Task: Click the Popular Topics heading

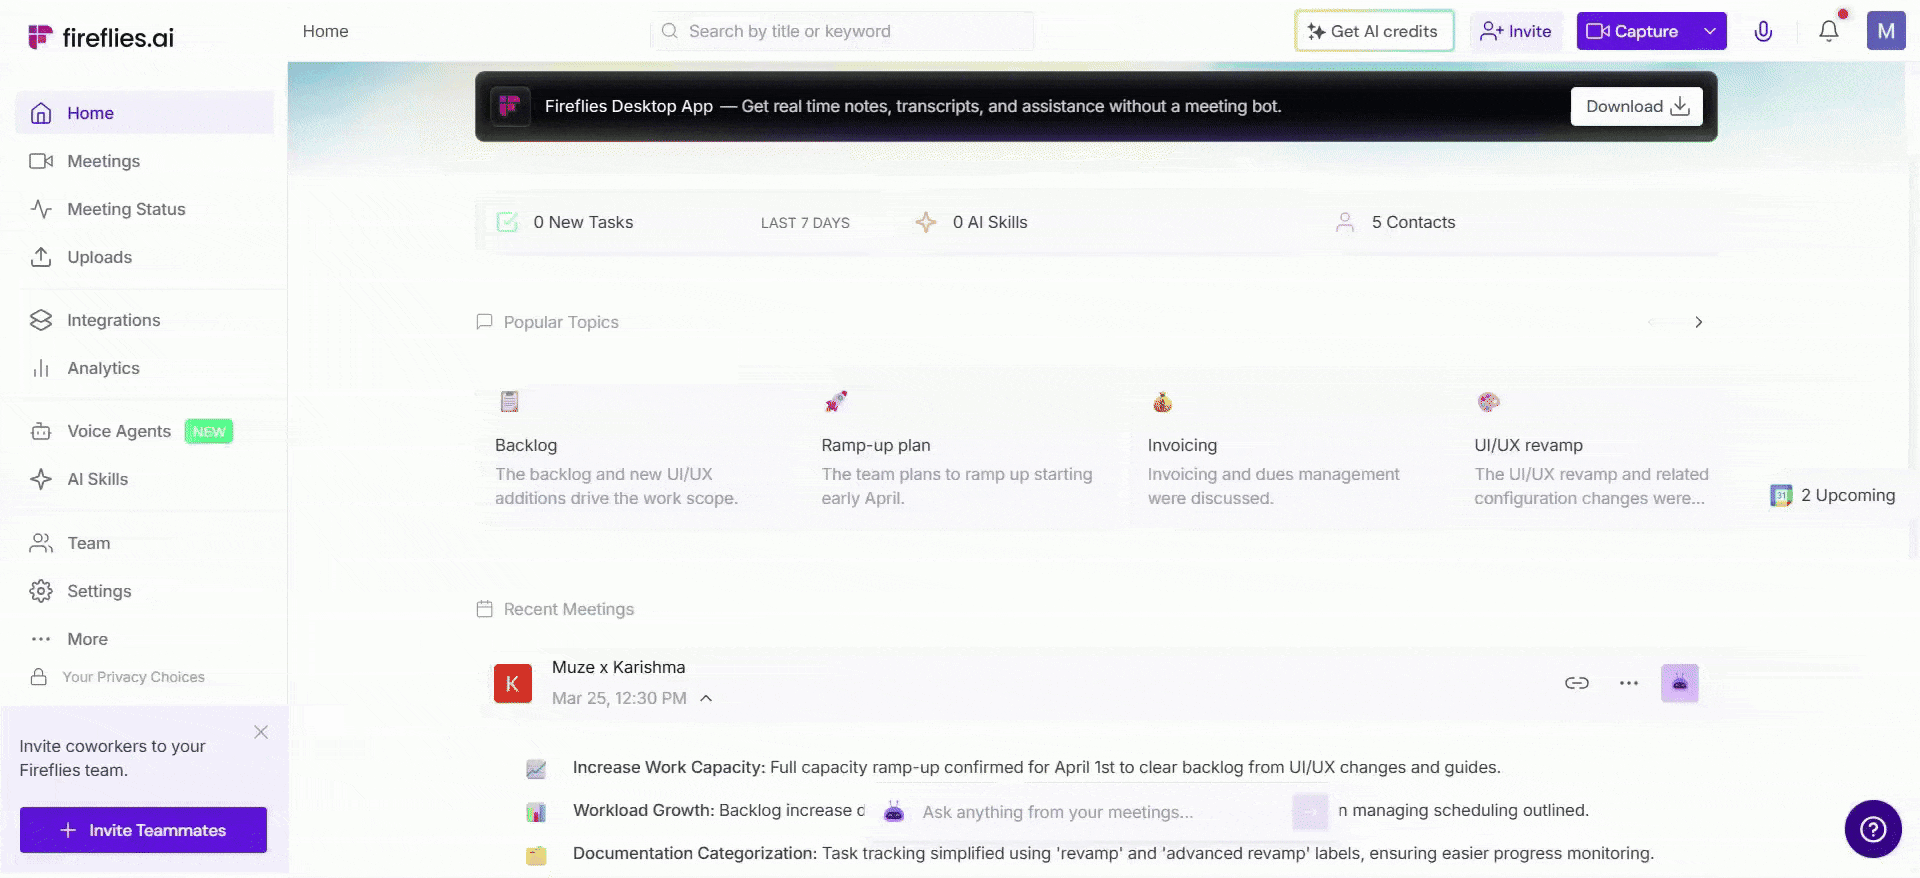Action: click(x=561, y=322)
